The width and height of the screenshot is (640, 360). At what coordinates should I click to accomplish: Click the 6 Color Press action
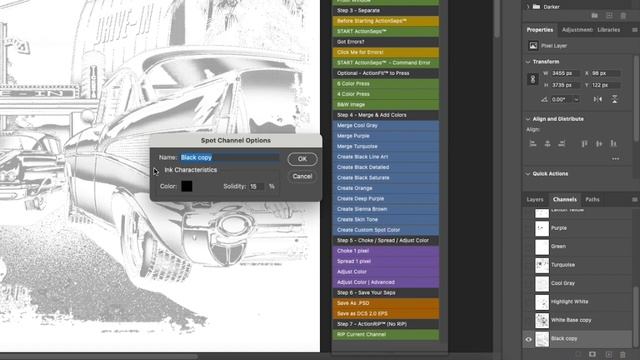point(386,84)
